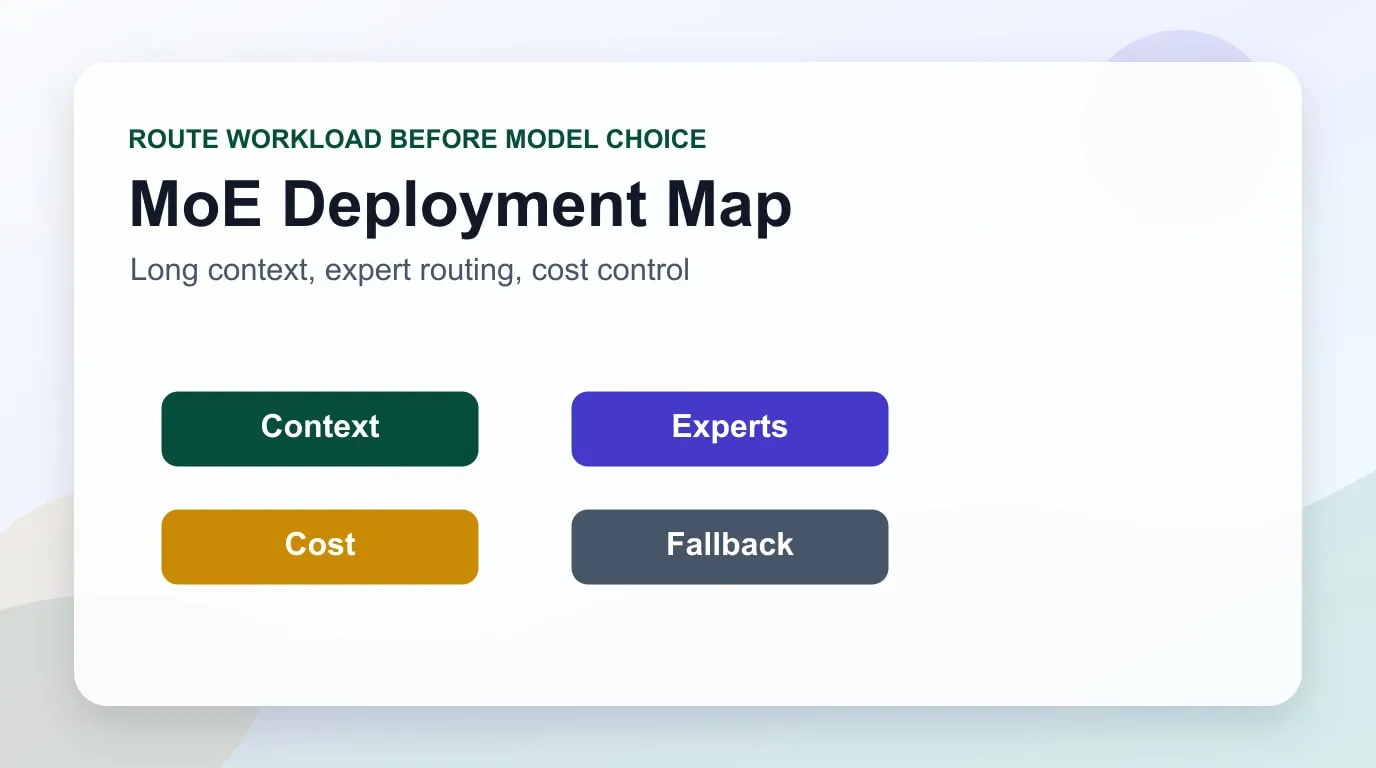Click the "MoE Deployment Map" title
The image size is (1376, 768).
pos(461,205)
